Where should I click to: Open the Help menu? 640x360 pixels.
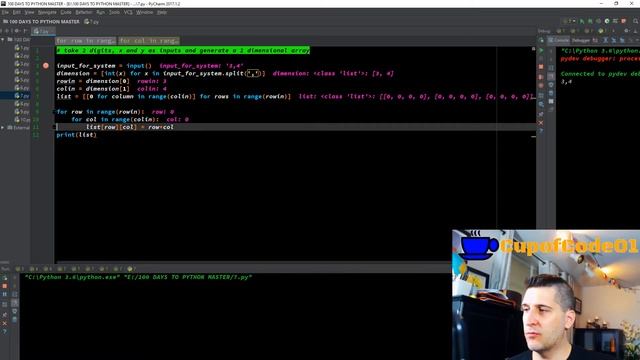point(162,12)
